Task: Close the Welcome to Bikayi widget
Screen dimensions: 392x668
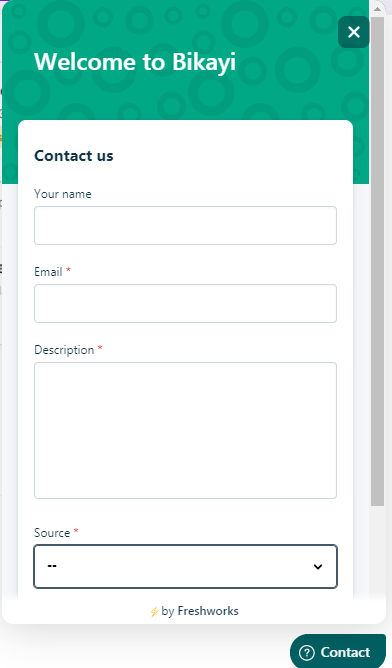Action: click(354, 32)
